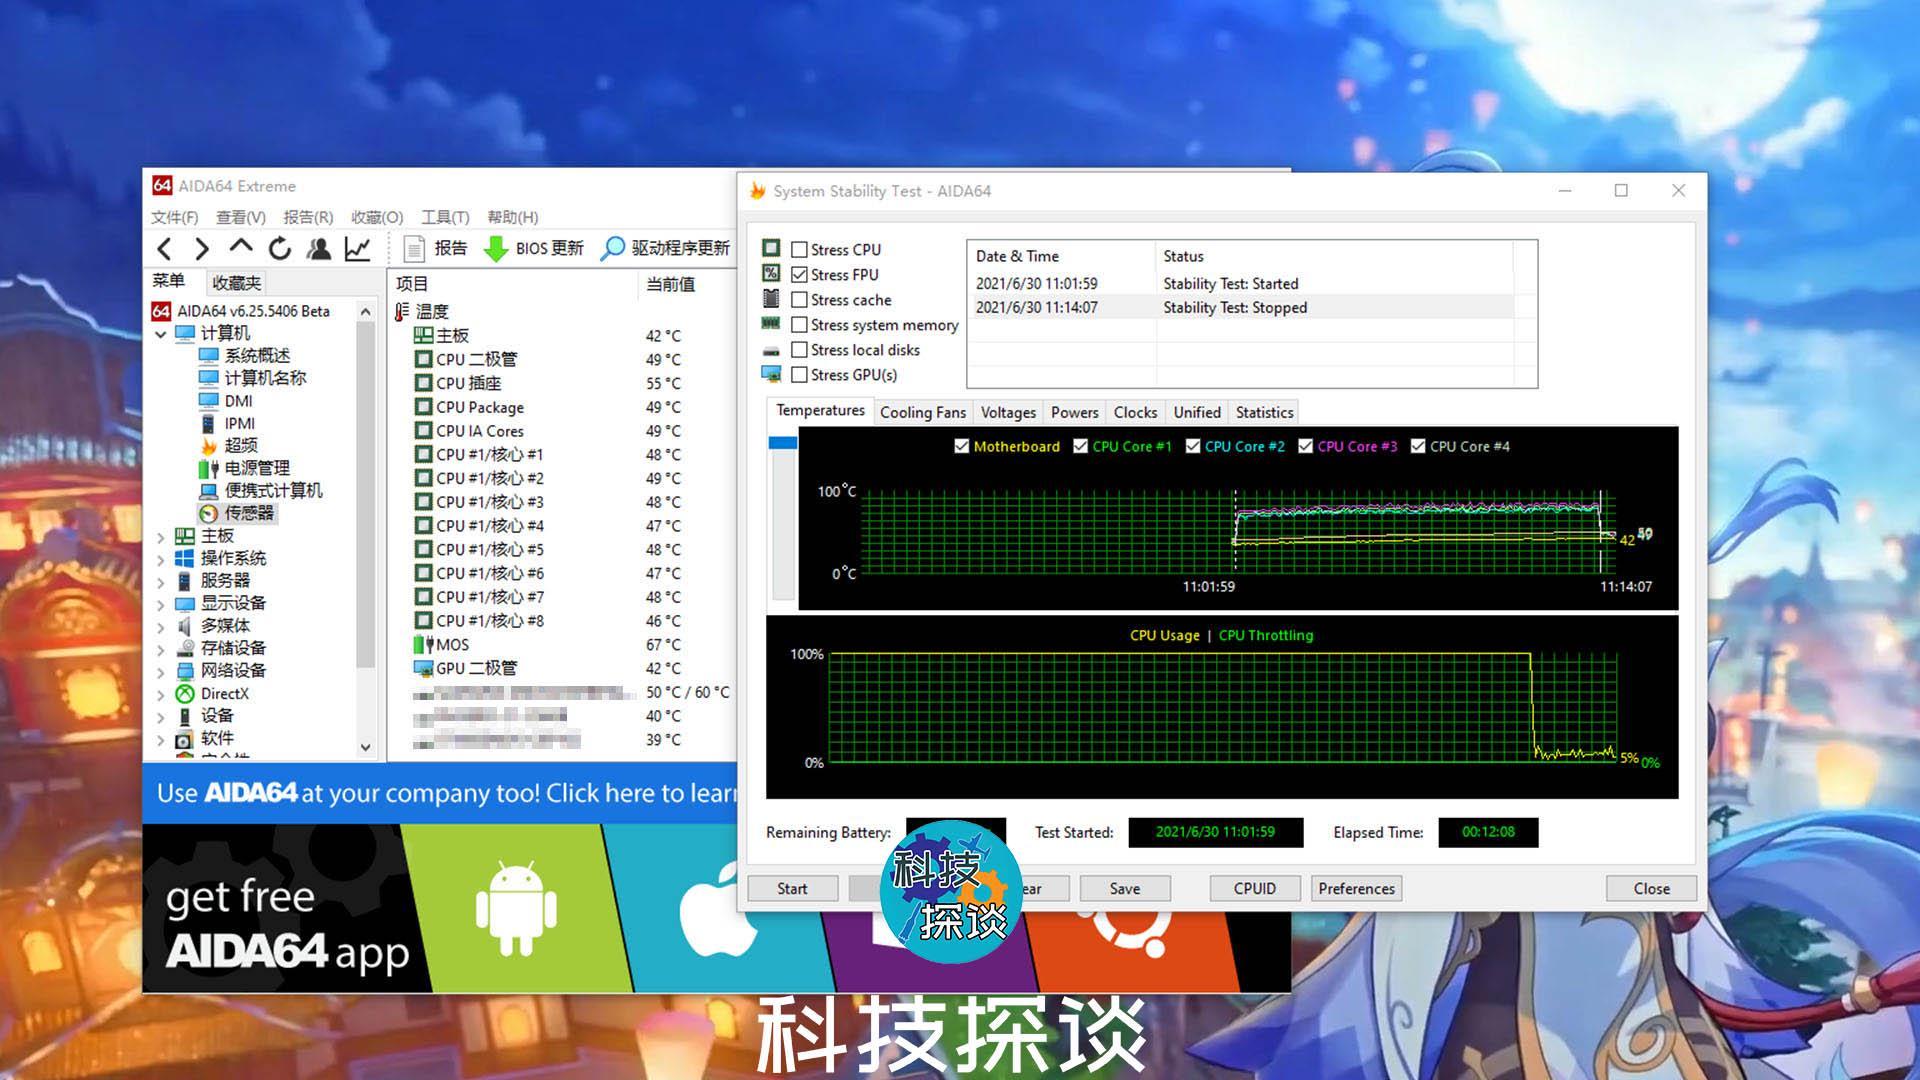Switch to the 收藏夹 favorites tab
1920x1080 pixels.
[237, 283]
